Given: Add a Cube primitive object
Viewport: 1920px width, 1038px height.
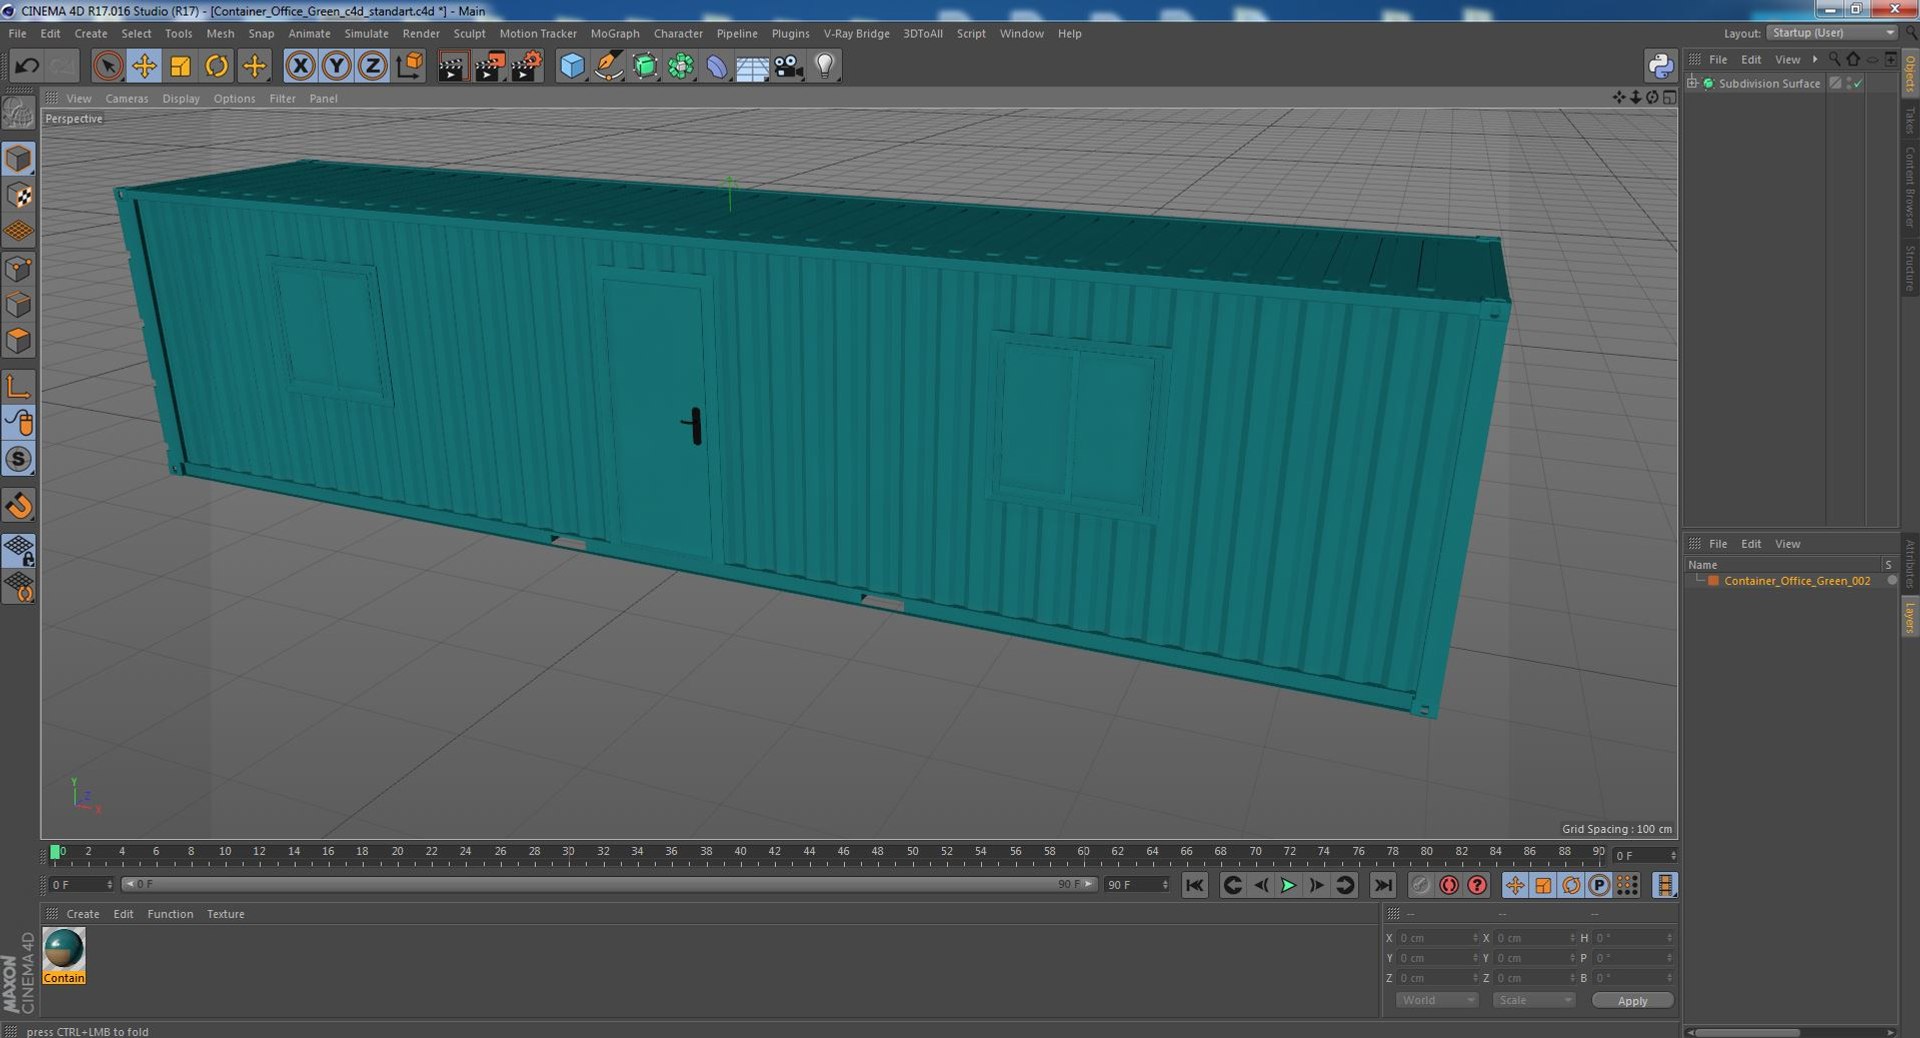Looking at the screenshot, I should 572,66.
